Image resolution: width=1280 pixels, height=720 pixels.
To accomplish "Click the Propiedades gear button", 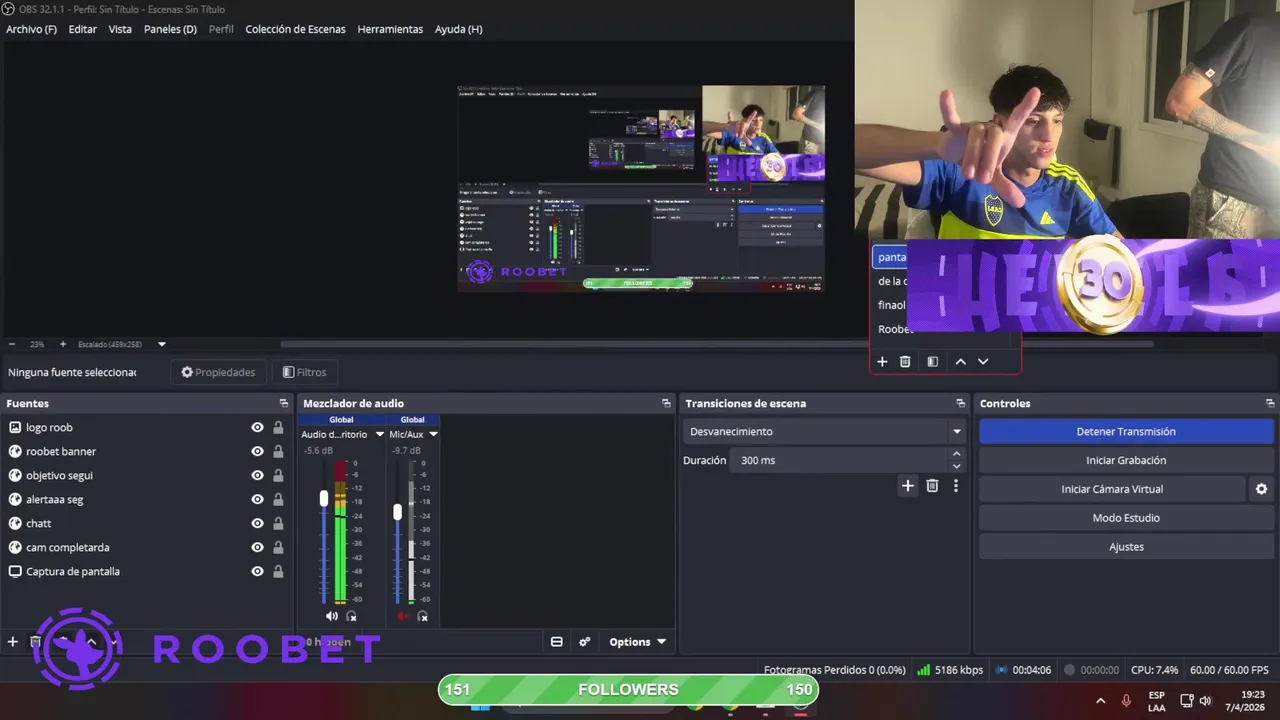I will [218, 372].
